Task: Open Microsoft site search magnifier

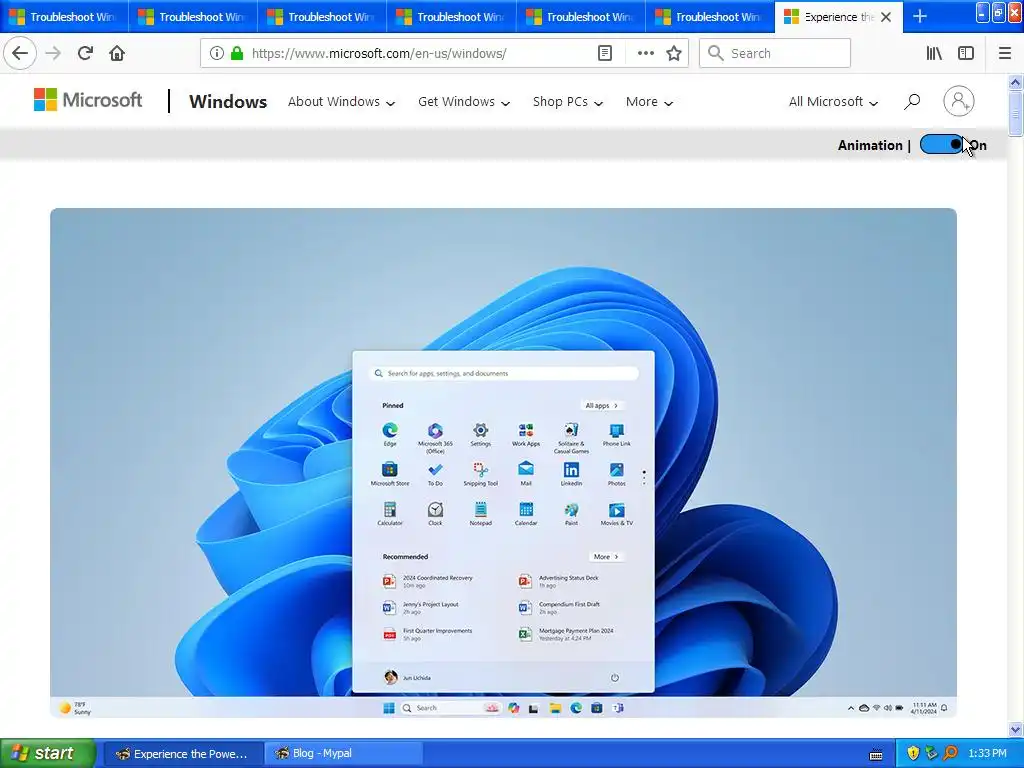Action: tap(912, 101)
